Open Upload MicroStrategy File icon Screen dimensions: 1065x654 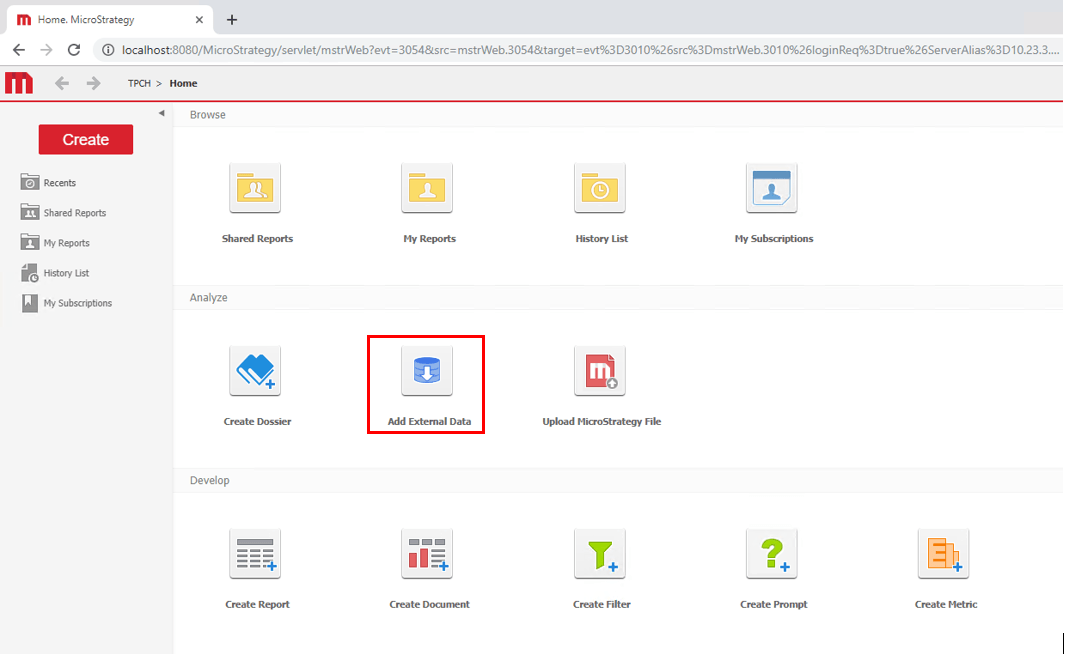(600, 372)
